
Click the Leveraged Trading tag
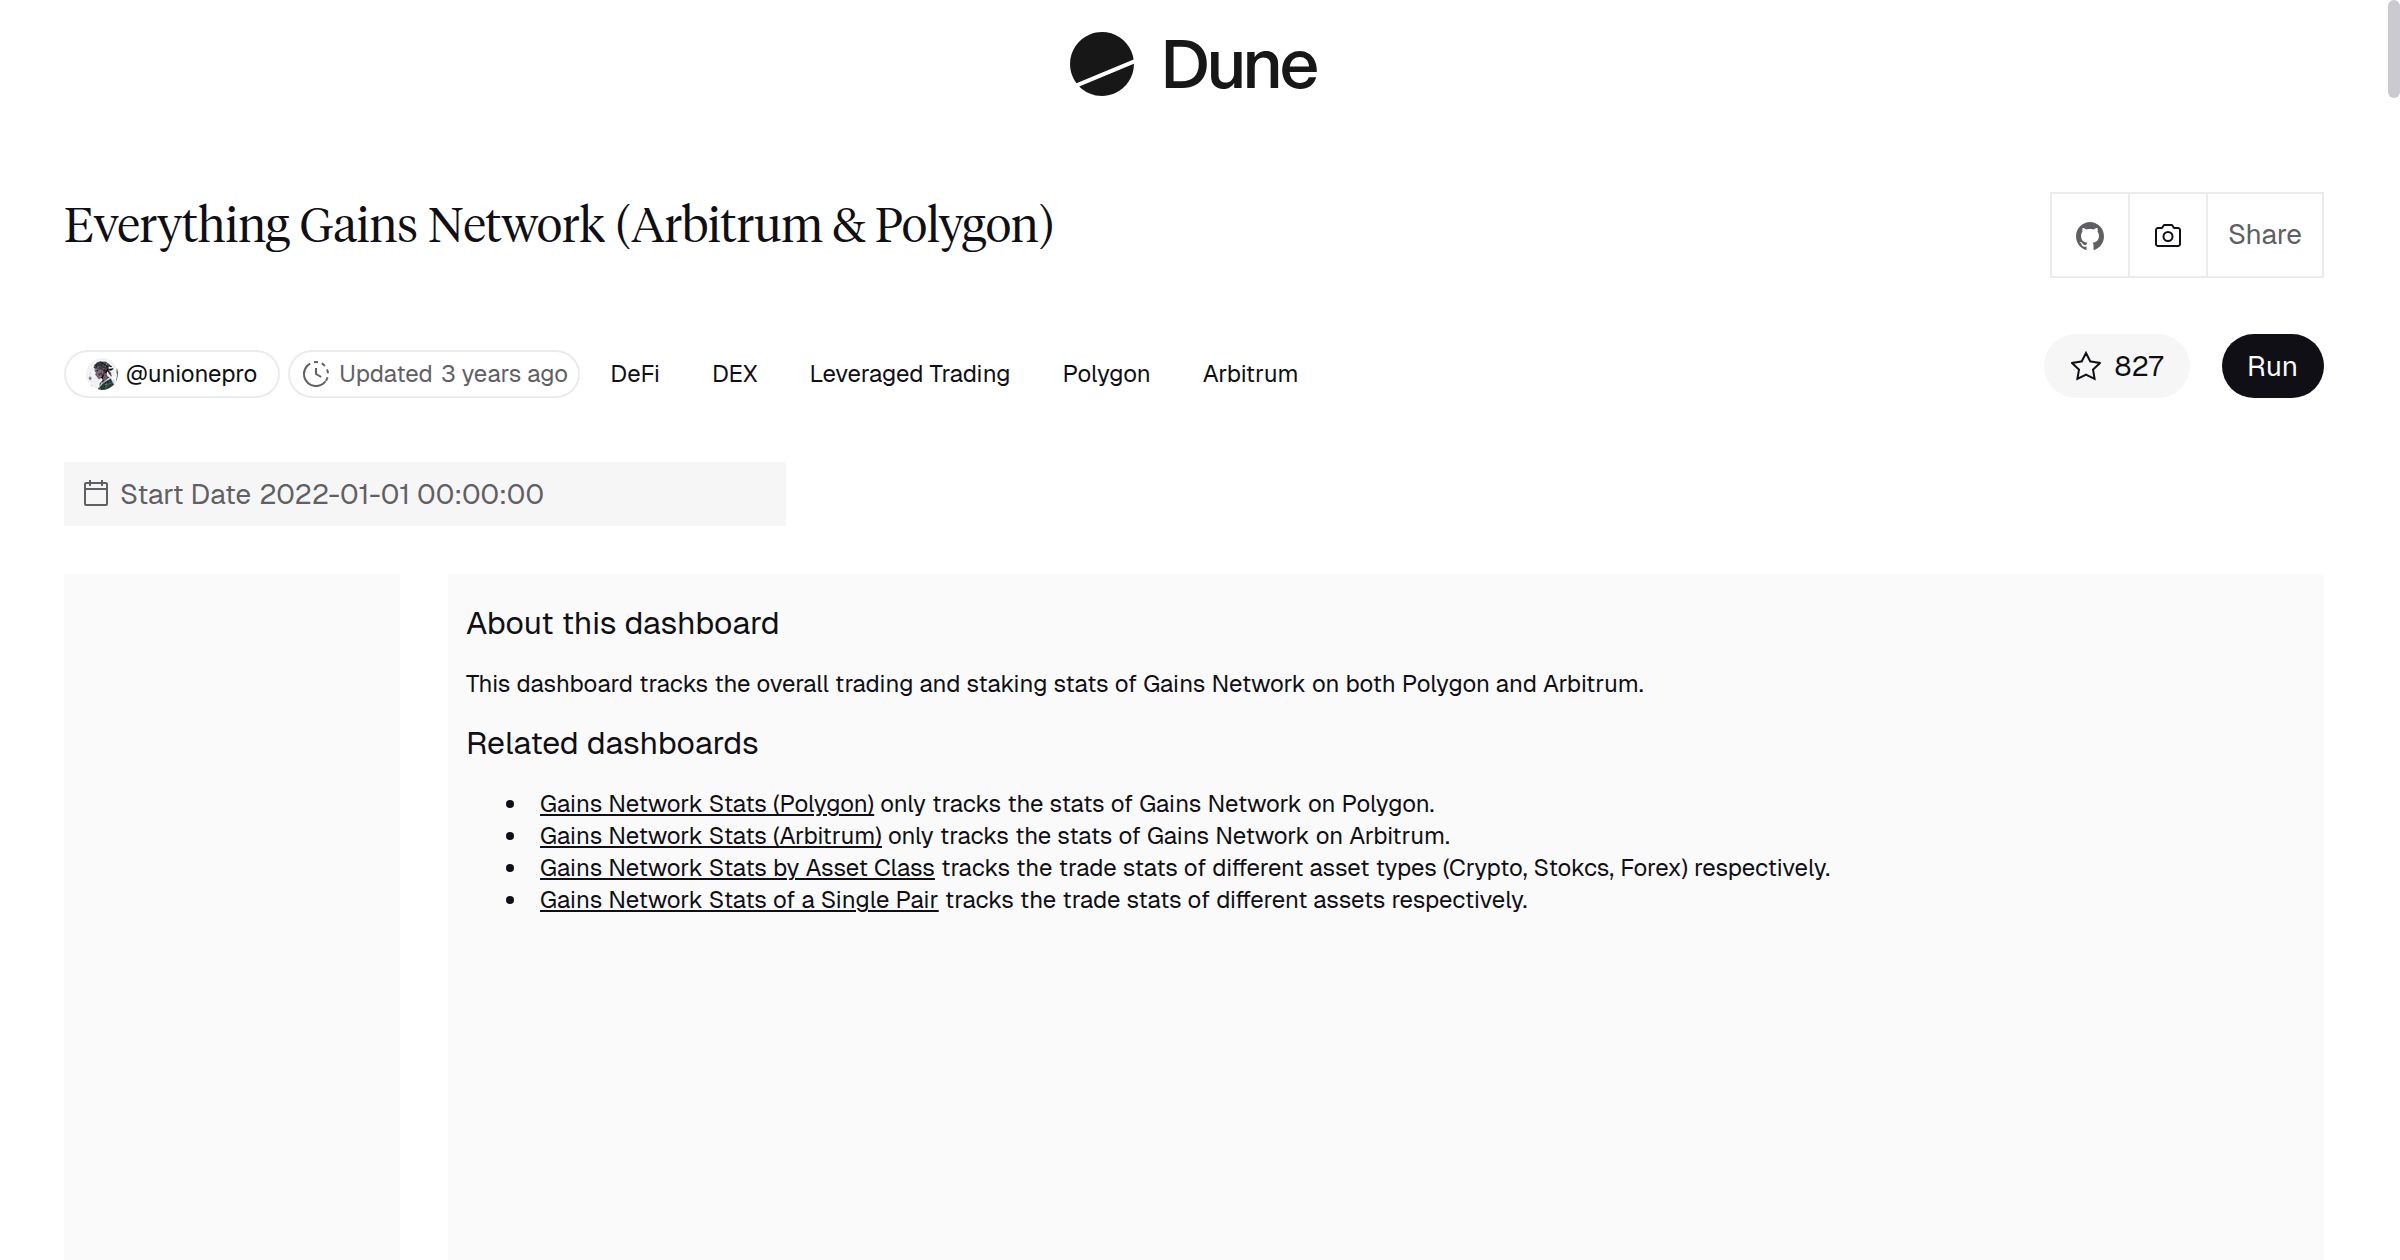pyautogui.click(x=909, y=373)
